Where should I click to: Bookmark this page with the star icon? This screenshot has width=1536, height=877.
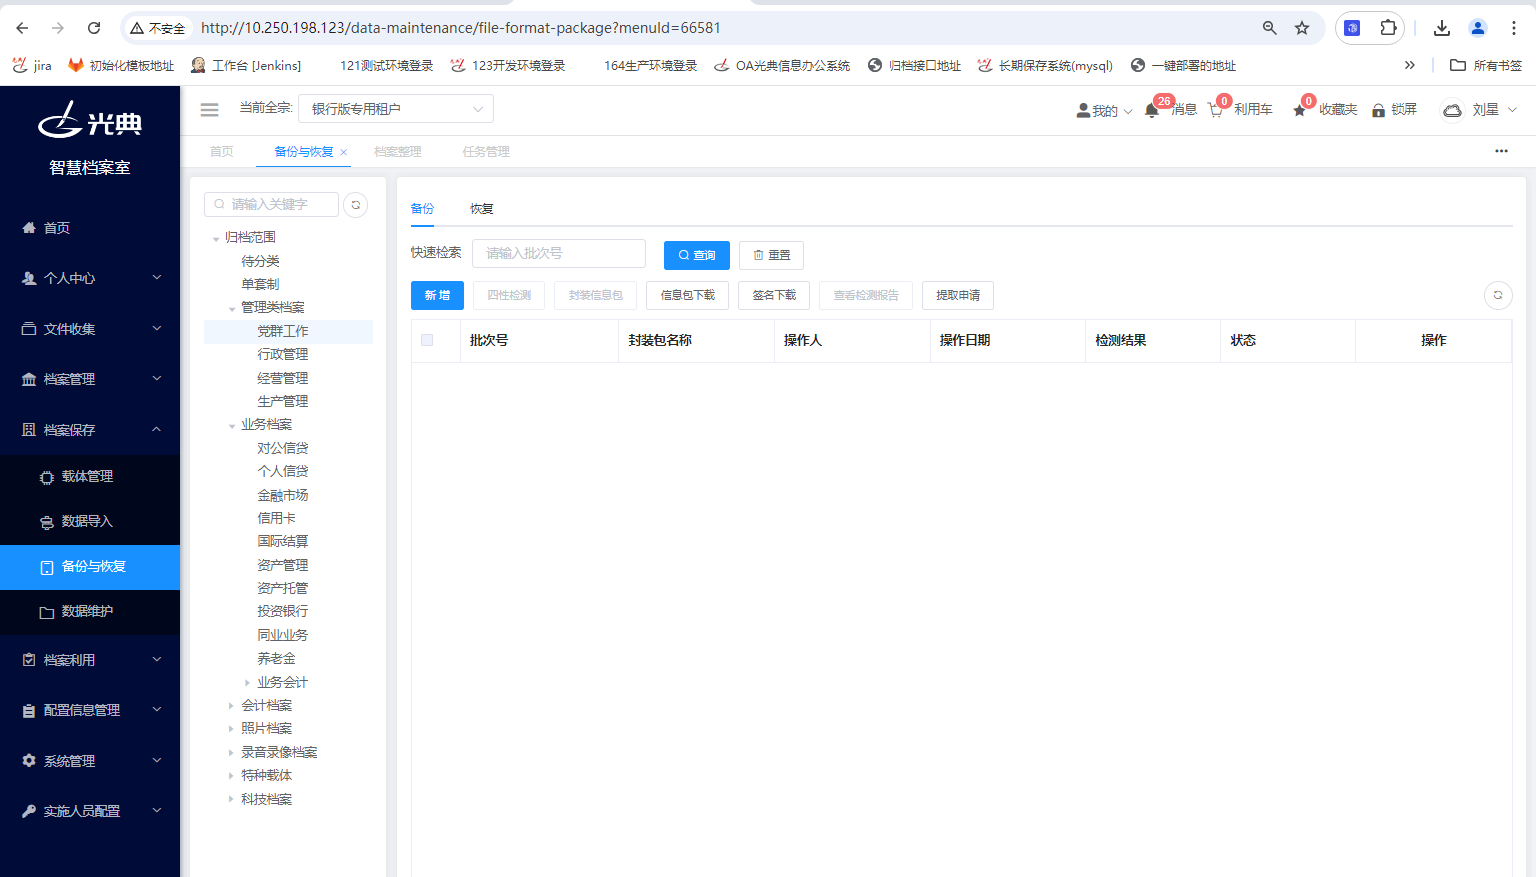point(1302,28)
